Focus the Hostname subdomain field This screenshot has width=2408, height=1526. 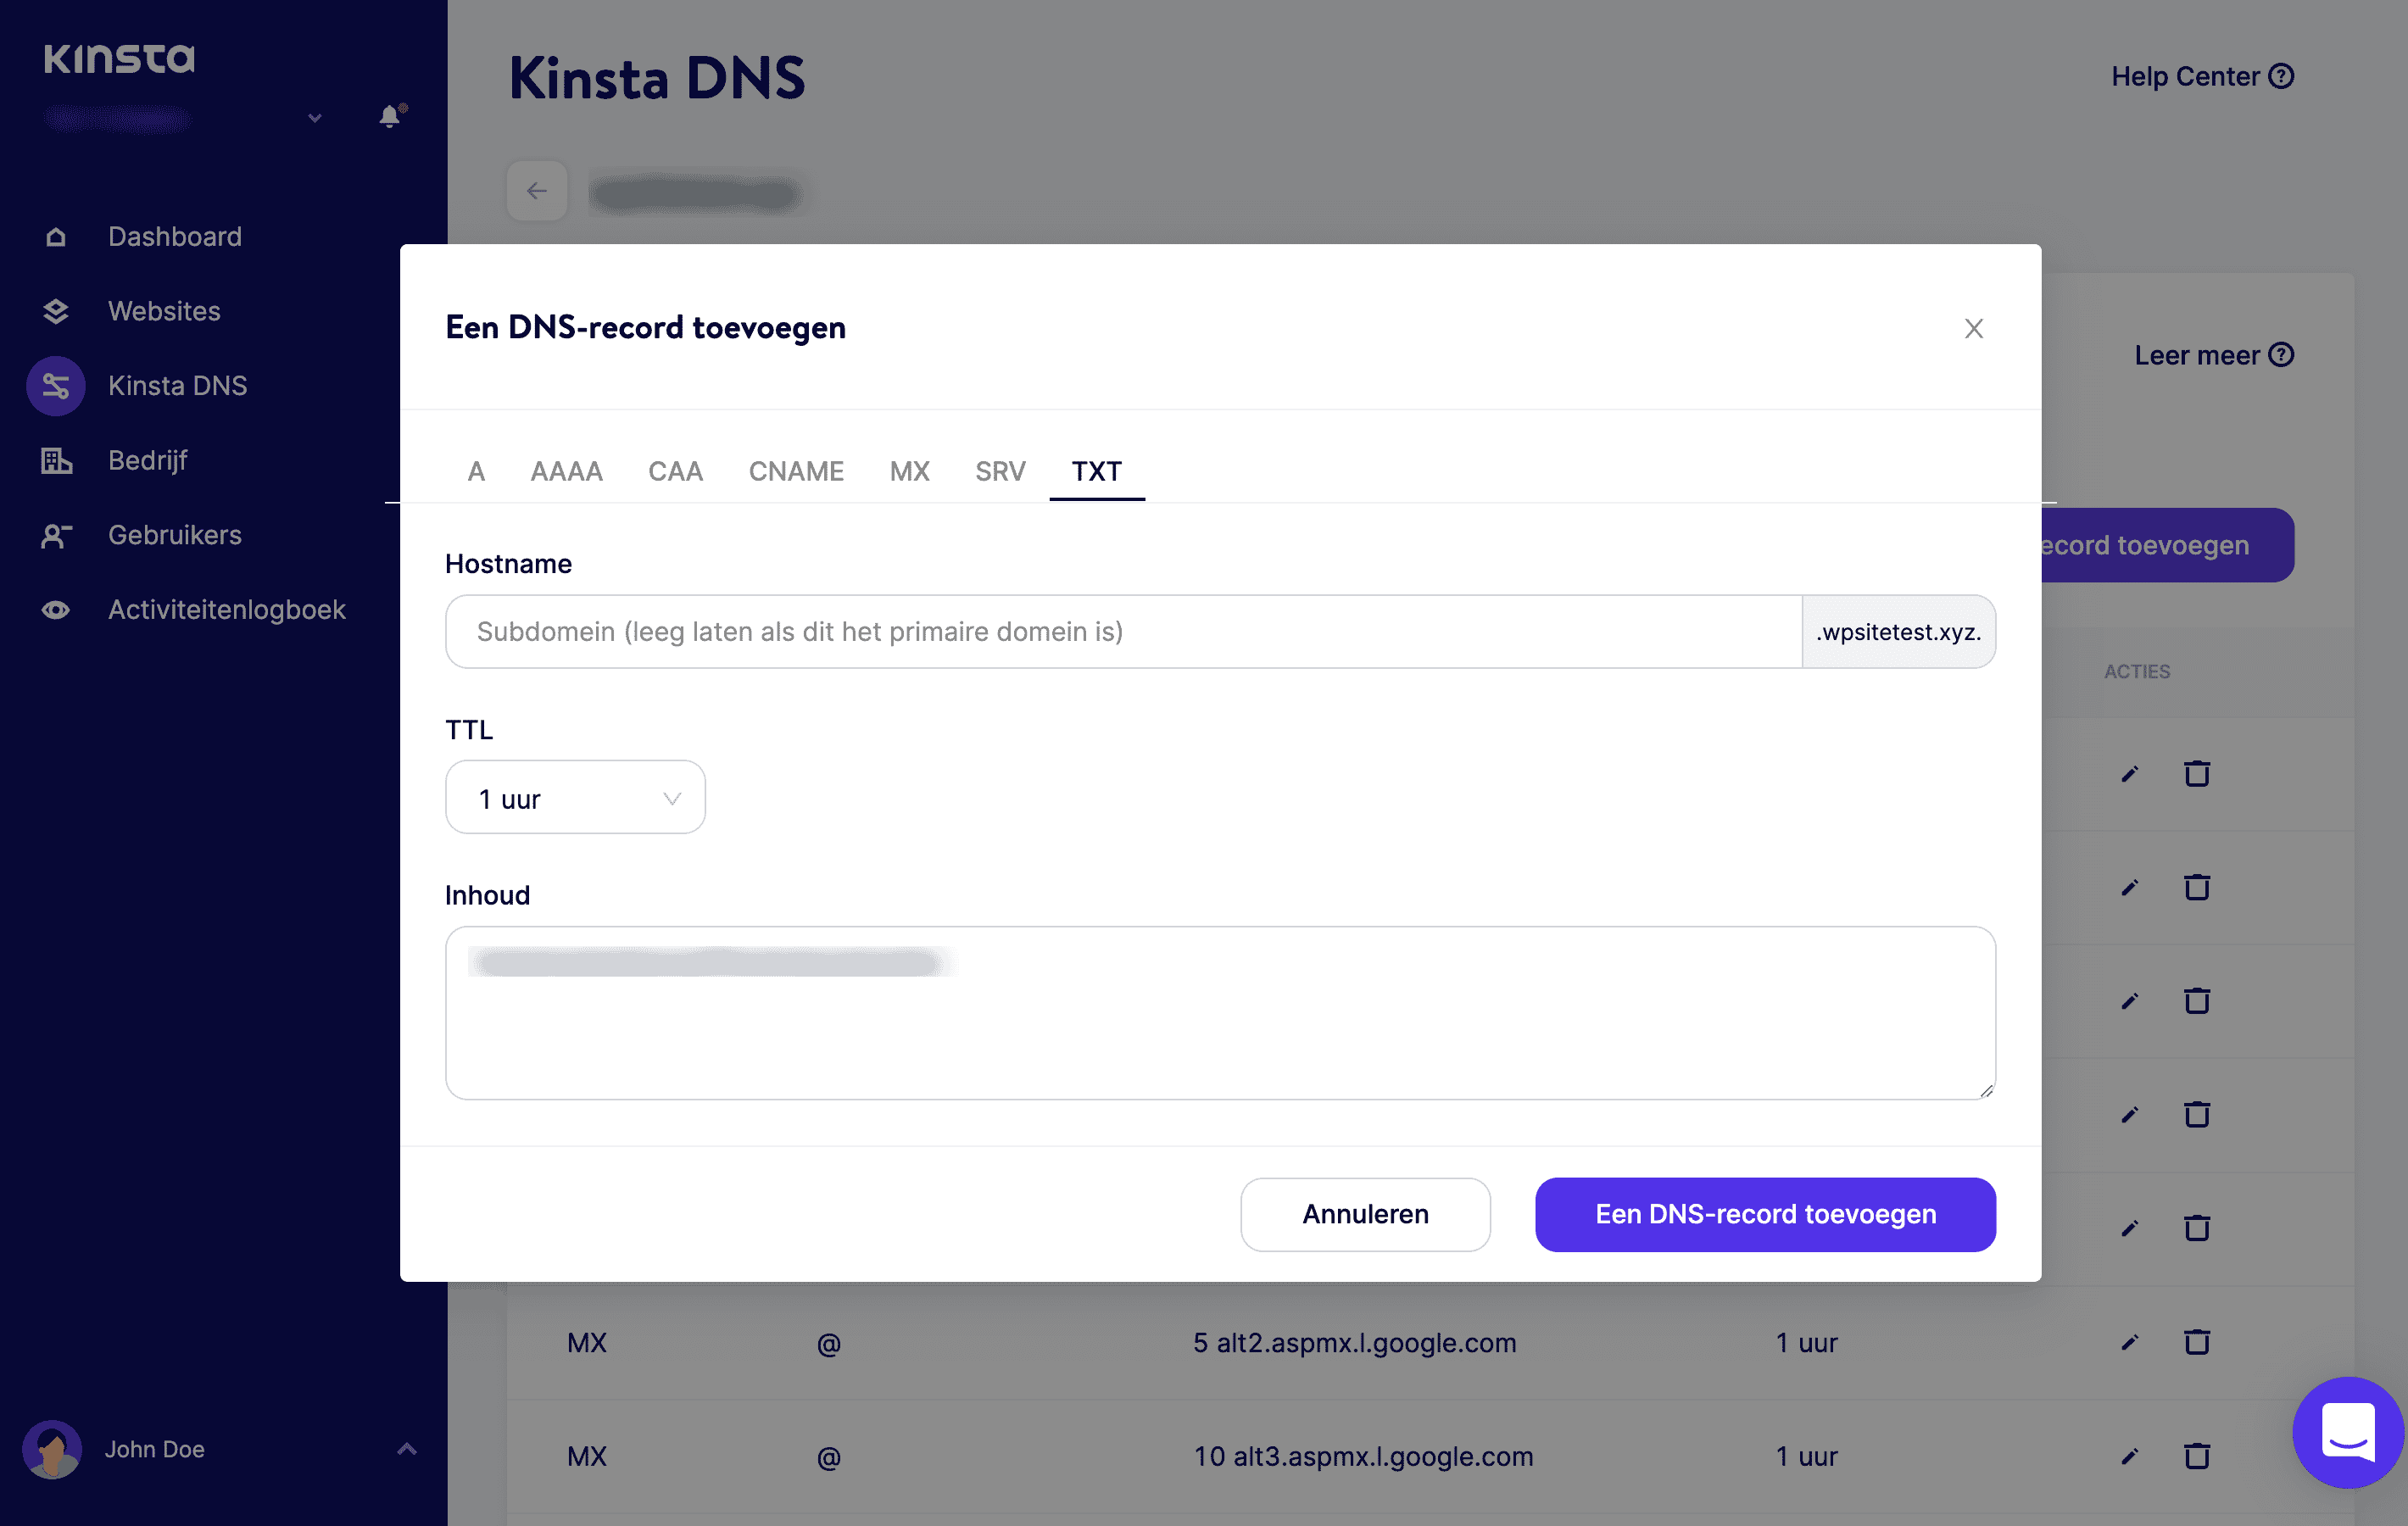click(x=1124, y=632)
